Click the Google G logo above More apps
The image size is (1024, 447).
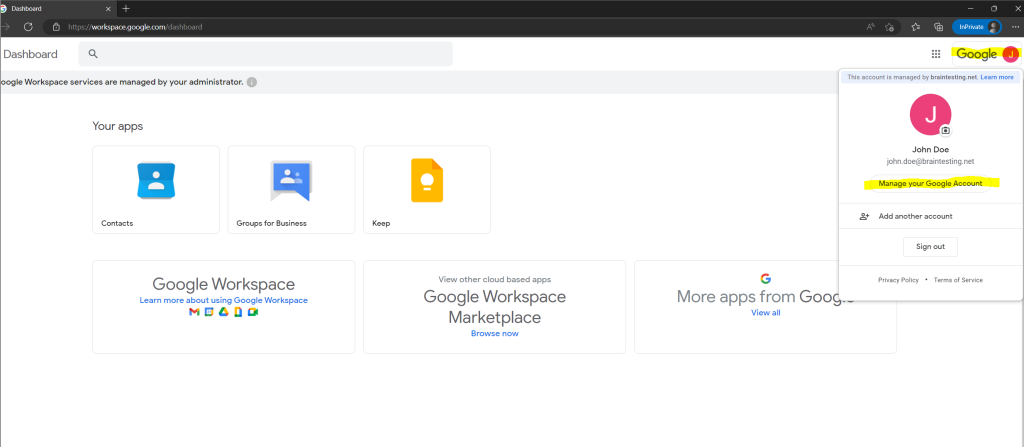[x=765, y=278]
